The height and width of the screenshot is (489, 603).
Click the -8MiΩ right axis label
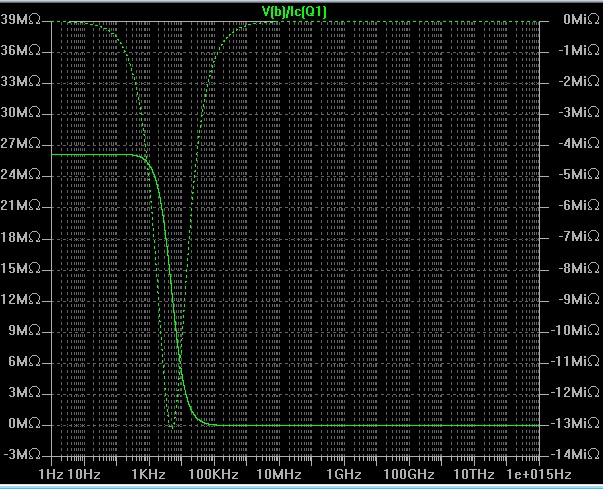tap(579, 268)
